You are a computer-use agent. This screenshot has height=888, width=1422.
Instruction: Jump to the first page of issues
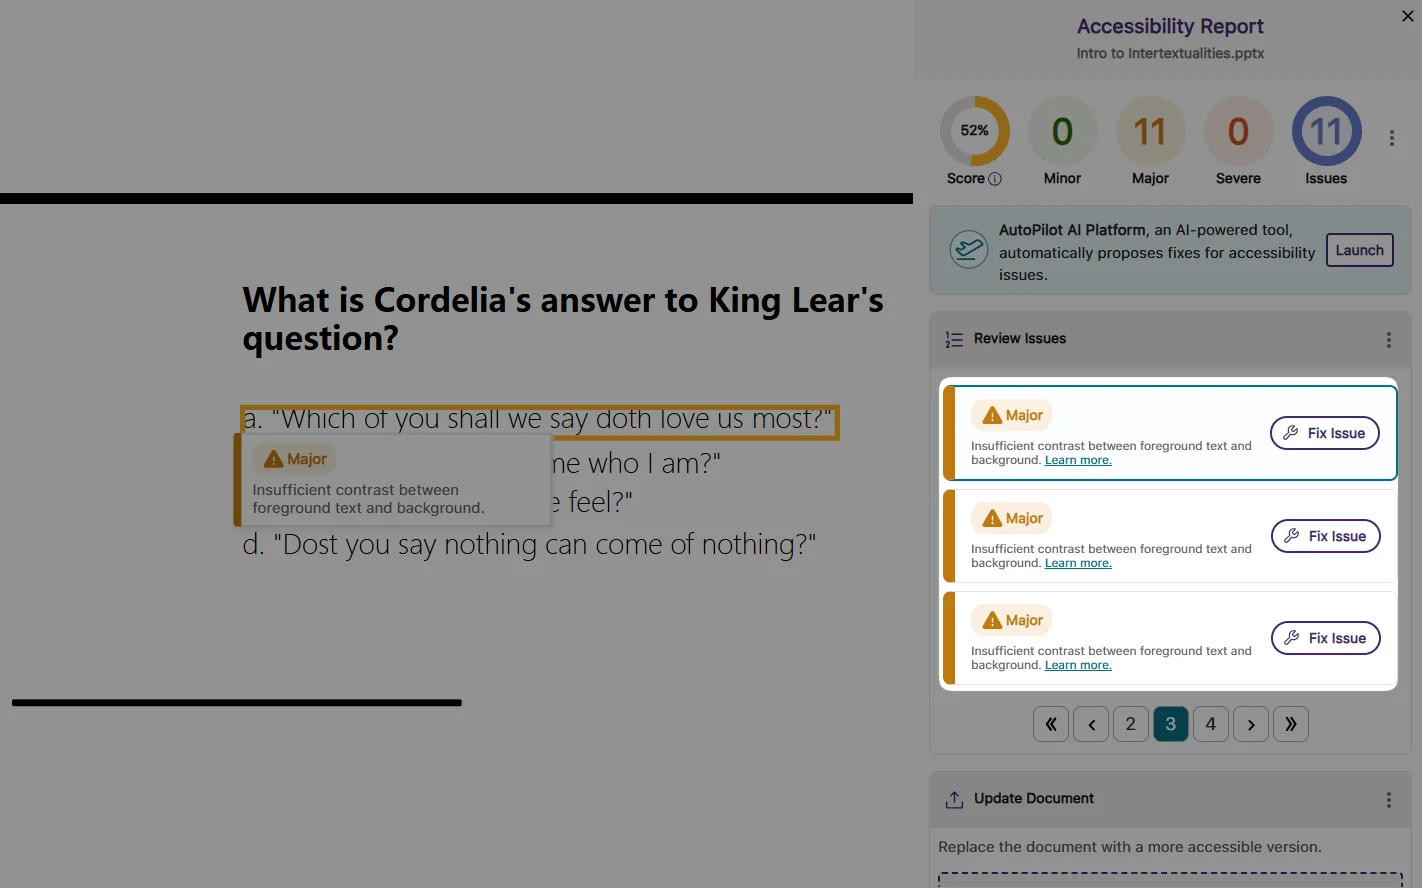pos(1051,724)
